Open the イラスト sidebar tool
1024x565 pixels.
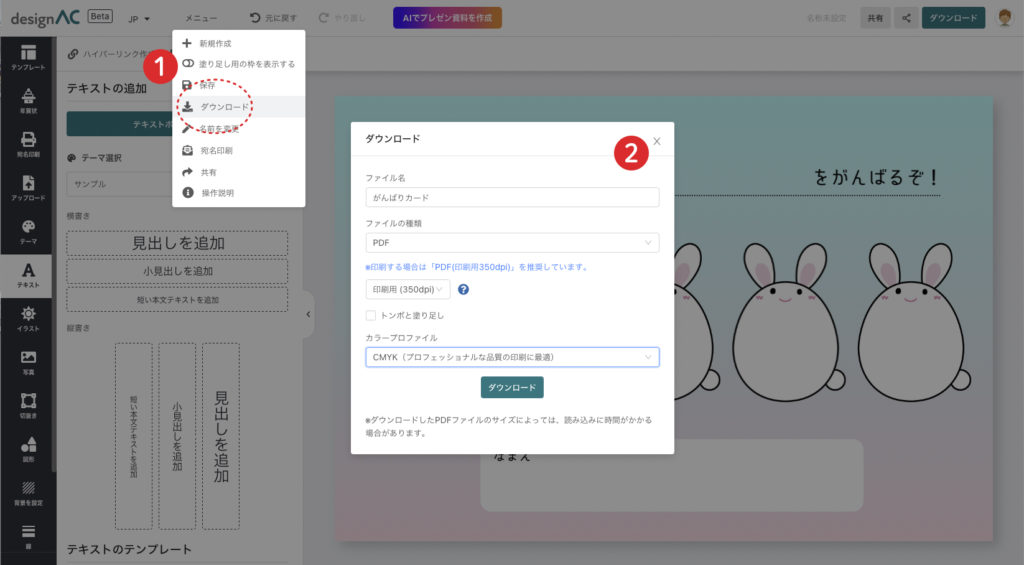point(28,318)
